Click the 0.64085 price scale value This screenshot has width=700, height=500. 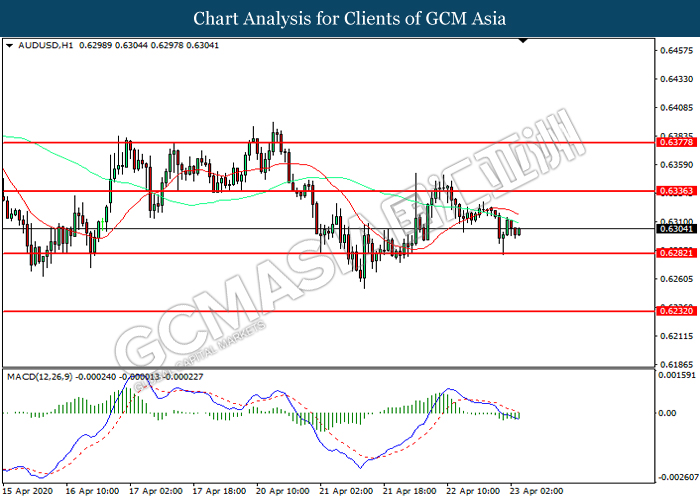pyautogui.click(x=676, y=108)
